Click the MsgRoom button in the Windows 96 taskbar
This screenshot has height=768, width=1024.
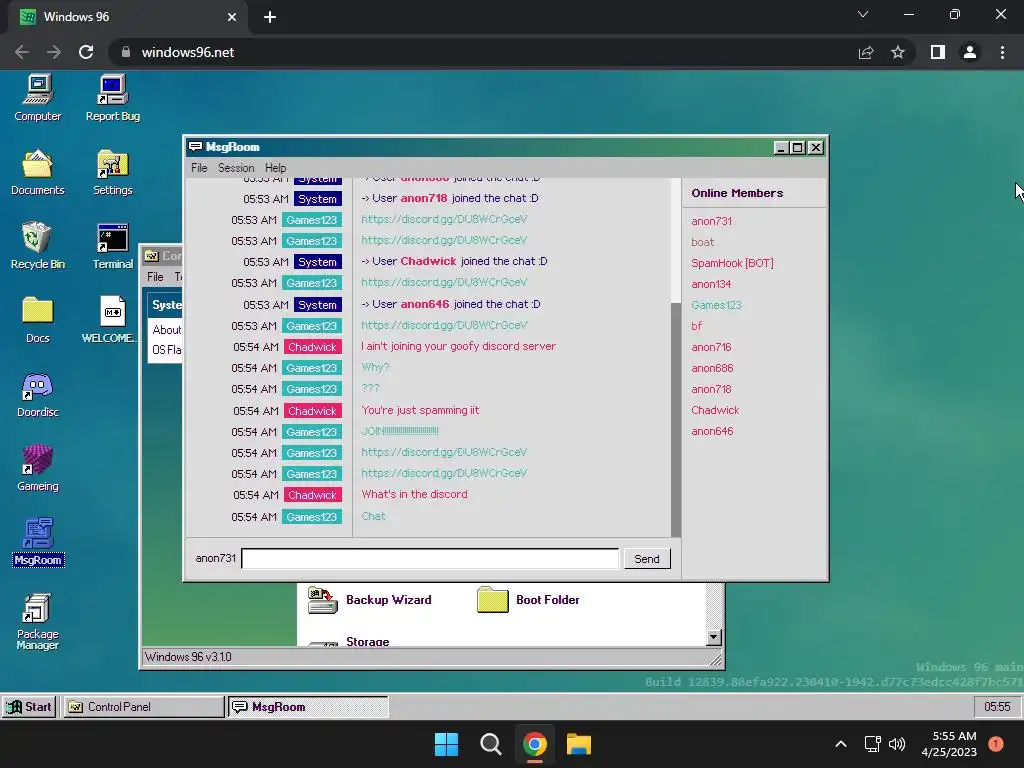[x=308, y=707]
